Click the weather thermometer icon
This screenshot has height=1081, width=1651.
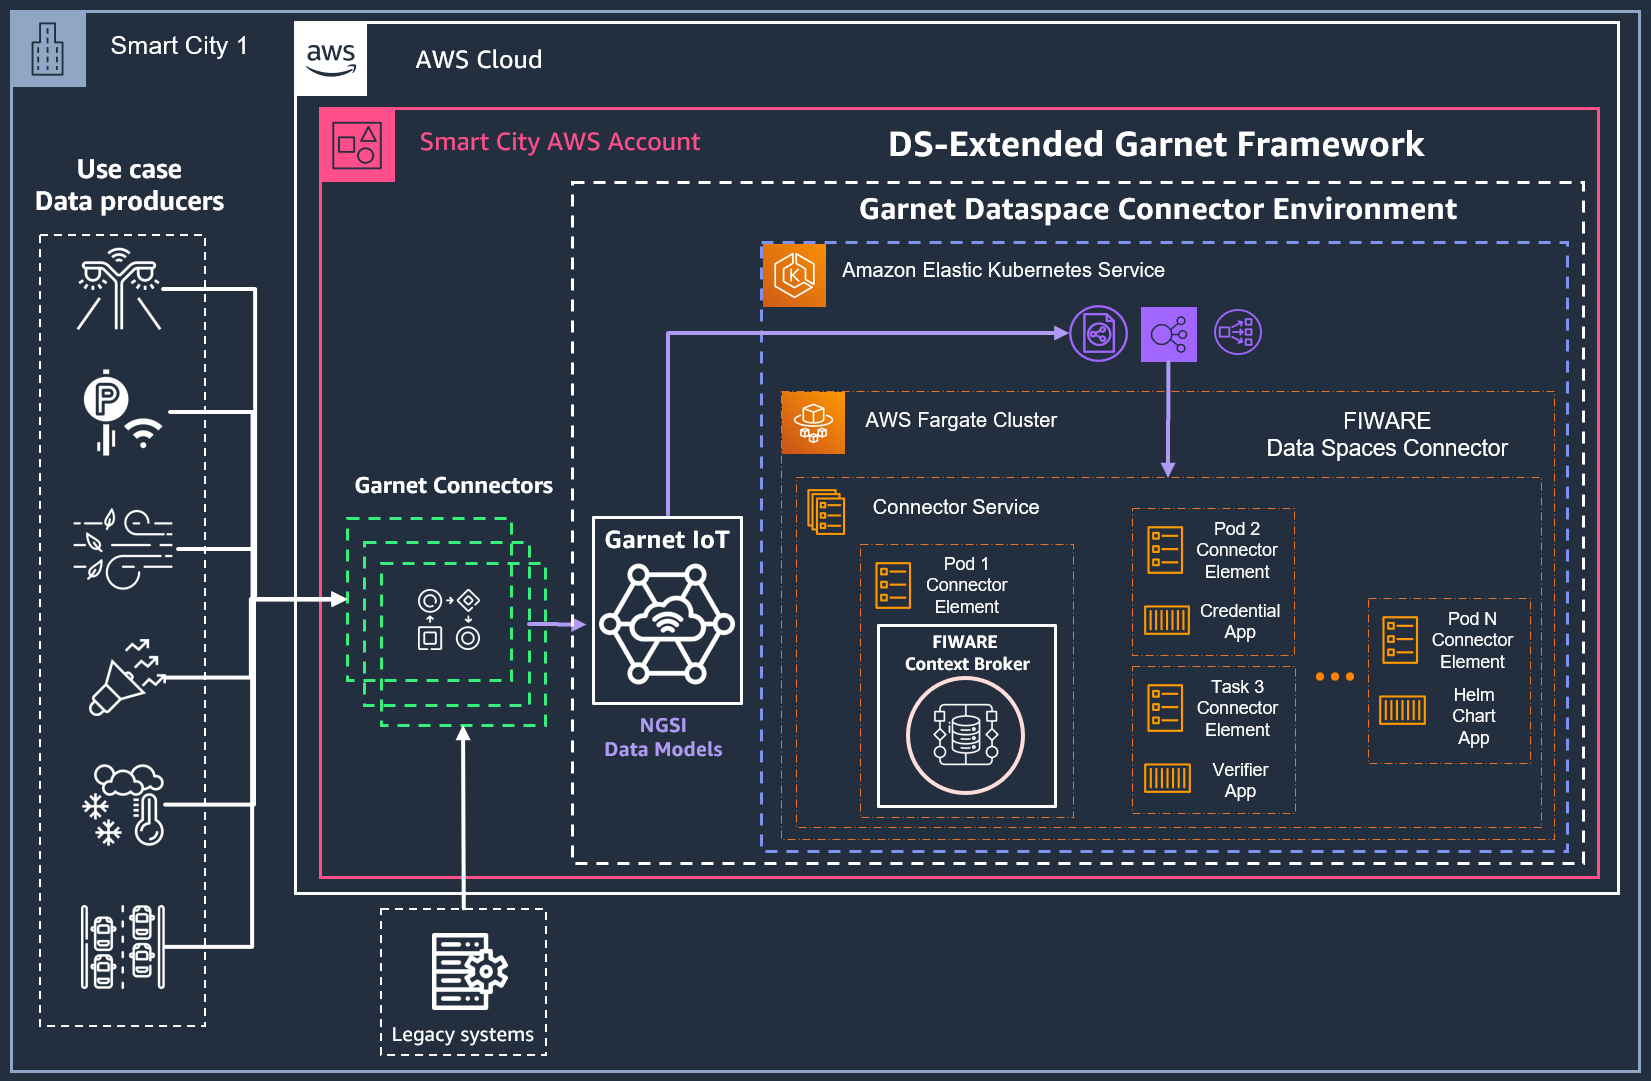click(123, 805)
